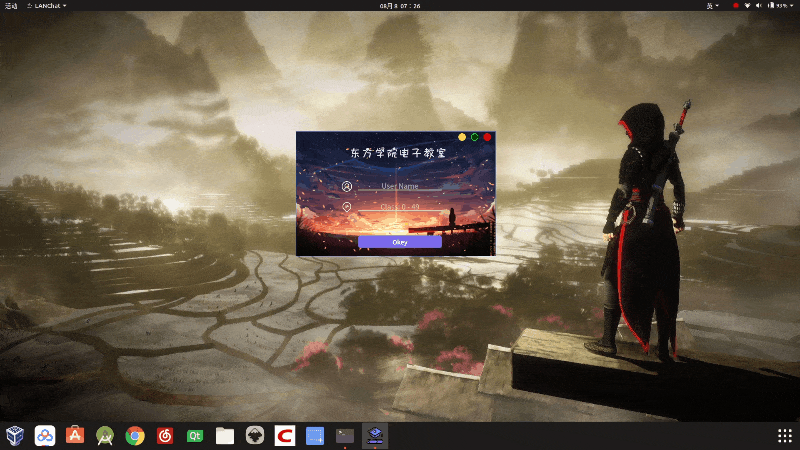Click the Wi-Fi network icon in top bar
Screen dimensions: 800x450
[747, 6]
